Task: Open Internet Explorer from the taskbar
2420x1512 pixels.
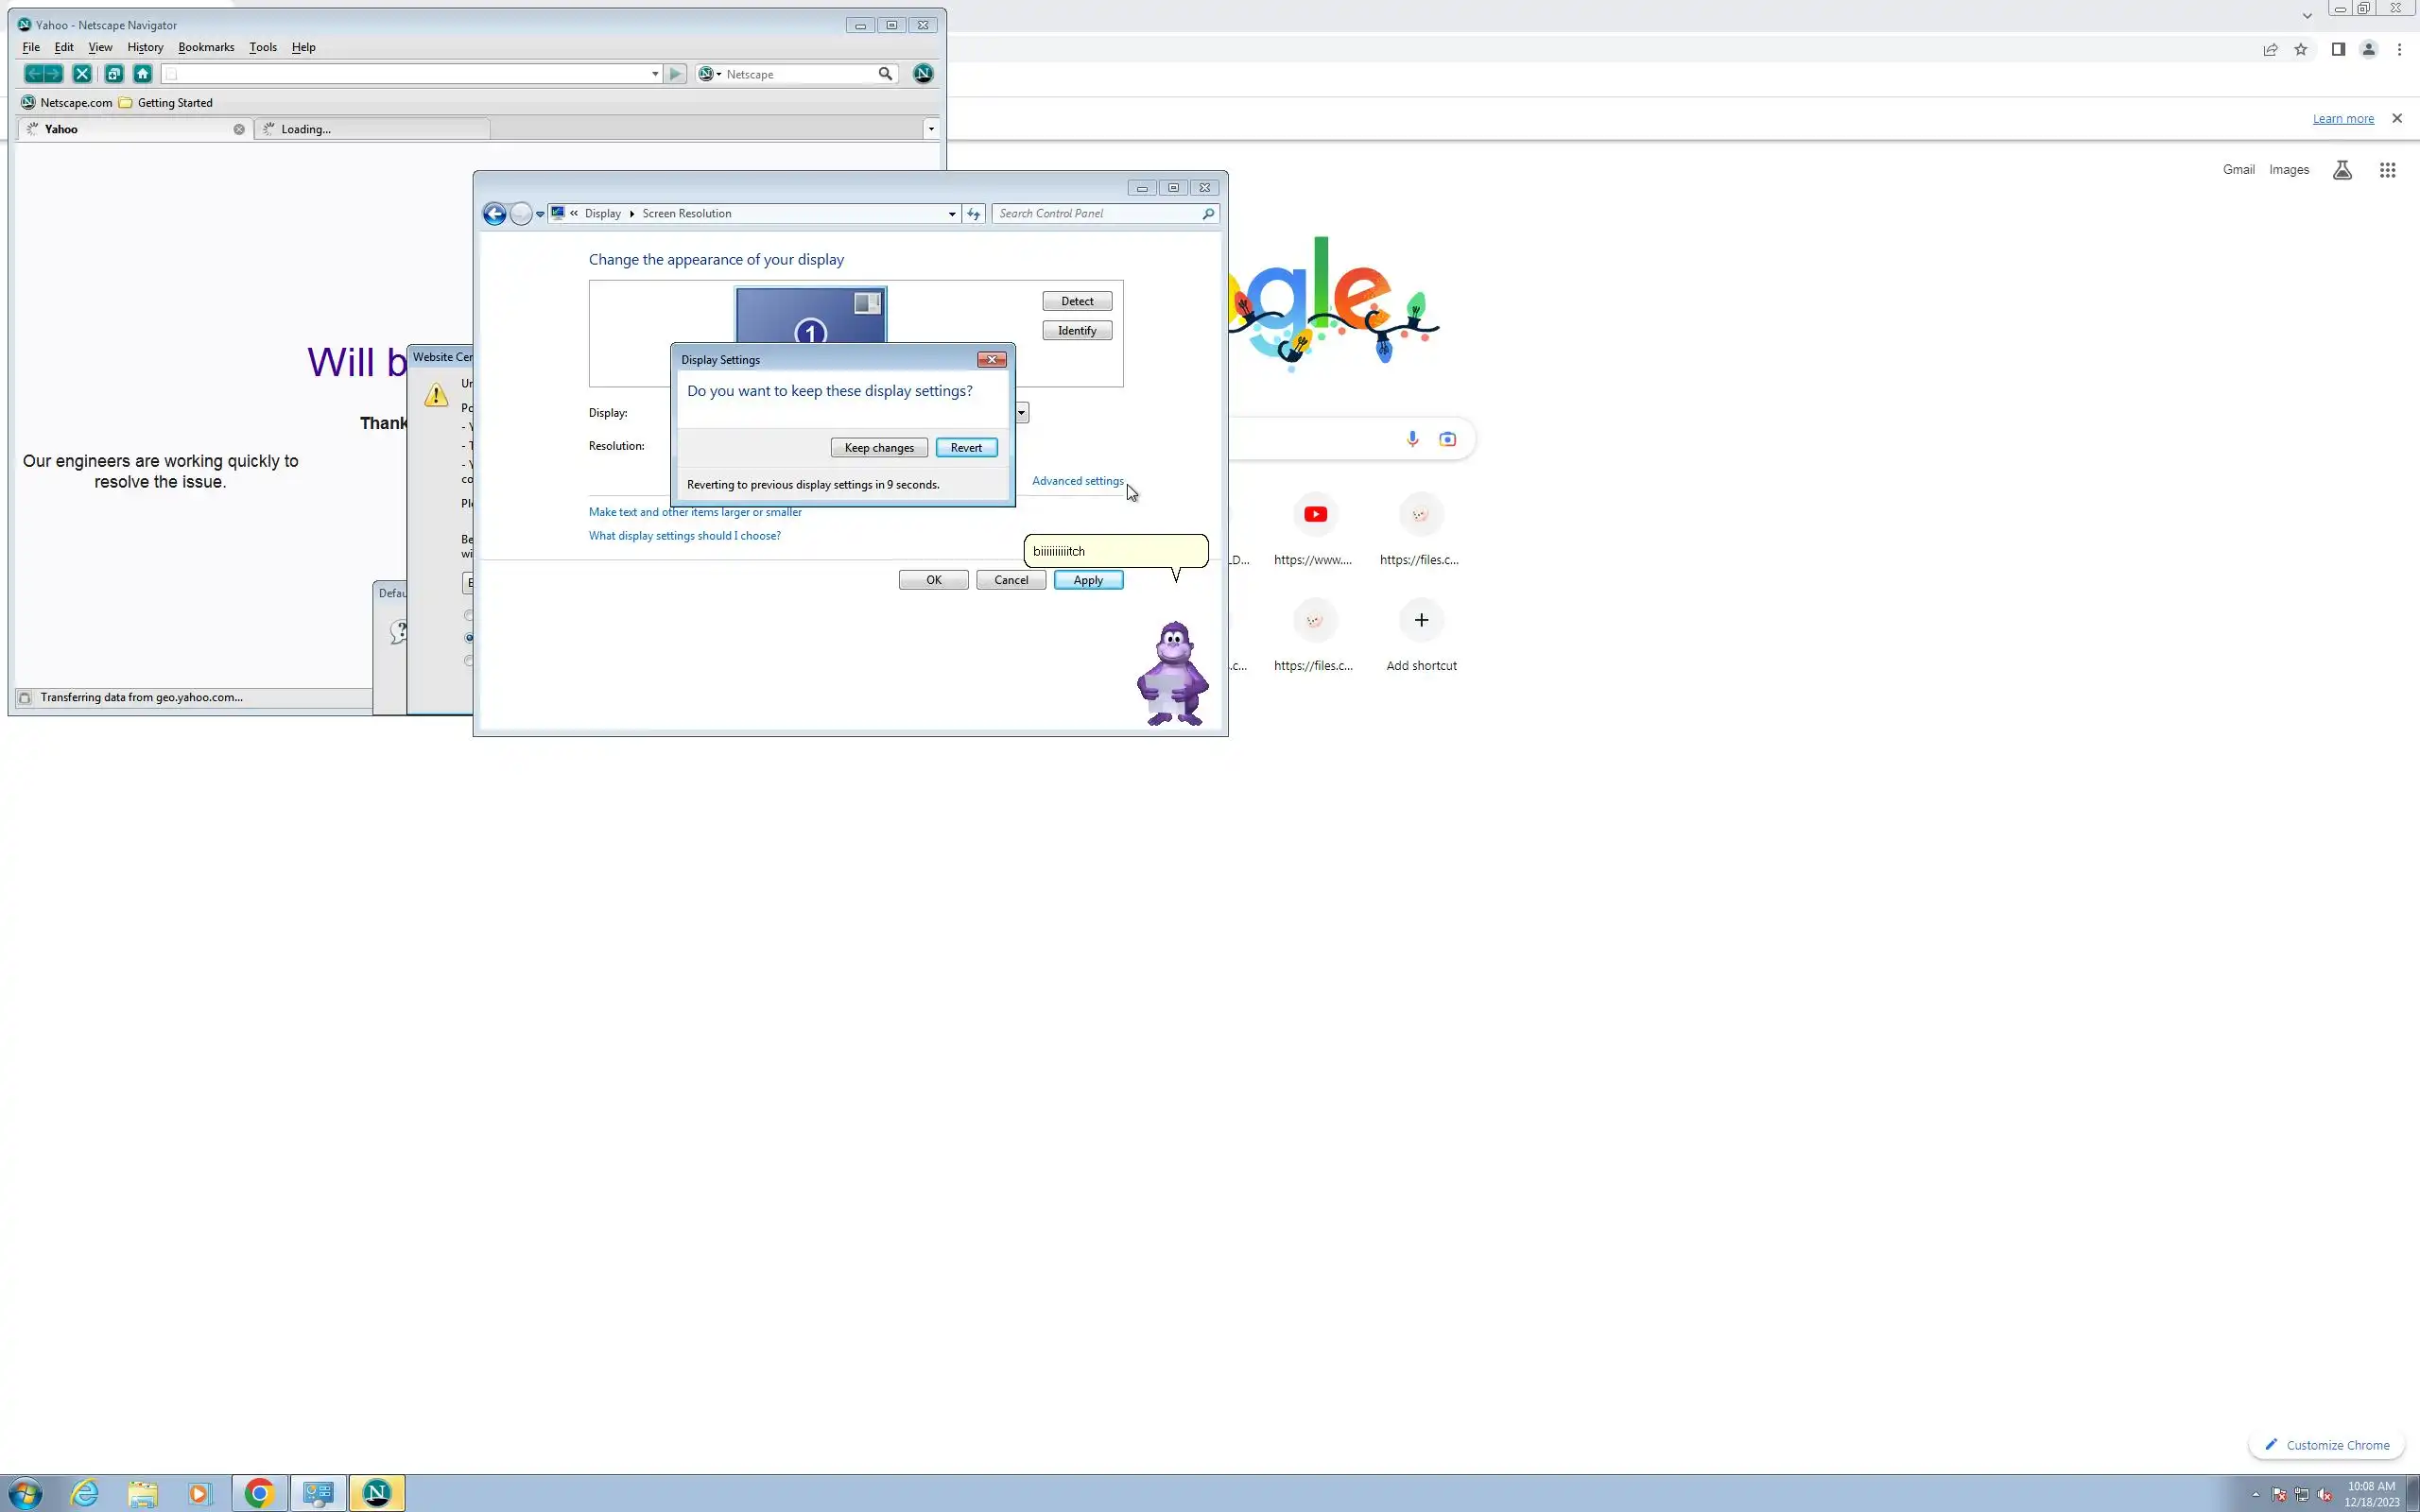Action: pos(85,1493)
